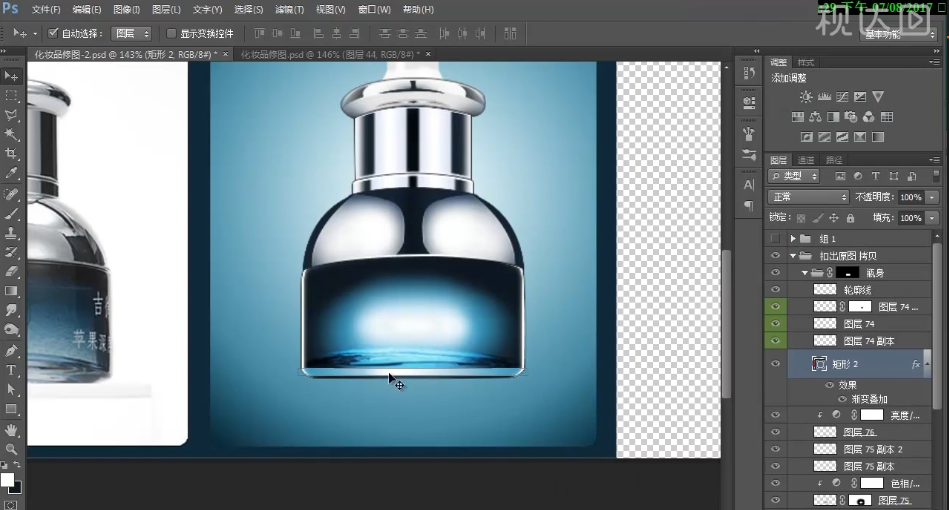This screenshot has height=510, width=949.
Task: Select the Move tool in the toolbox
Action: tap(11, 76)
